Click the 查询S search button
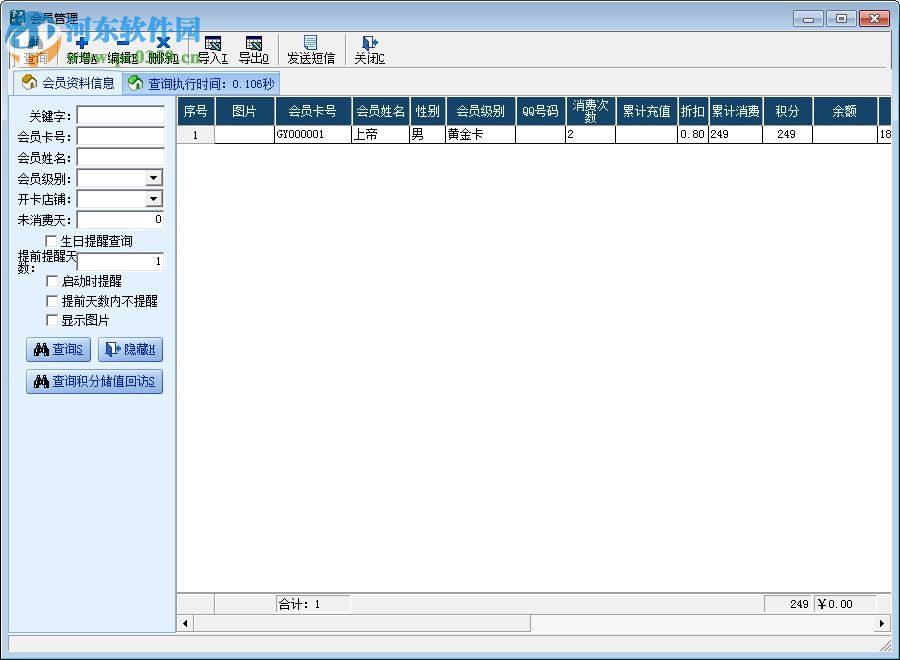The height and width of the screenshot is (660, 900). coord(59,350)
